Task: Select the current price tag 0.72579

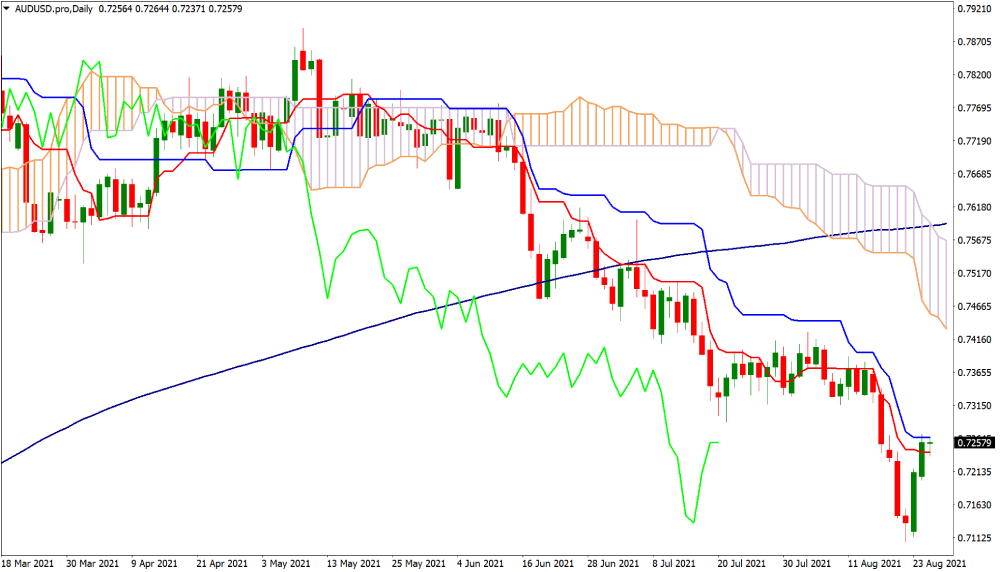Action: click(x=973, y=442)
